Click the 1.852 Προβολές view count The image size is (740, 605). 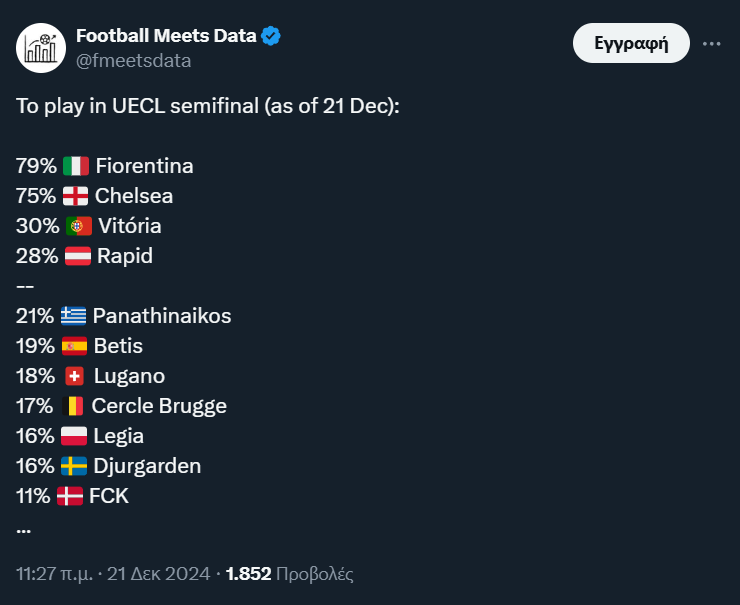(290, 575)
